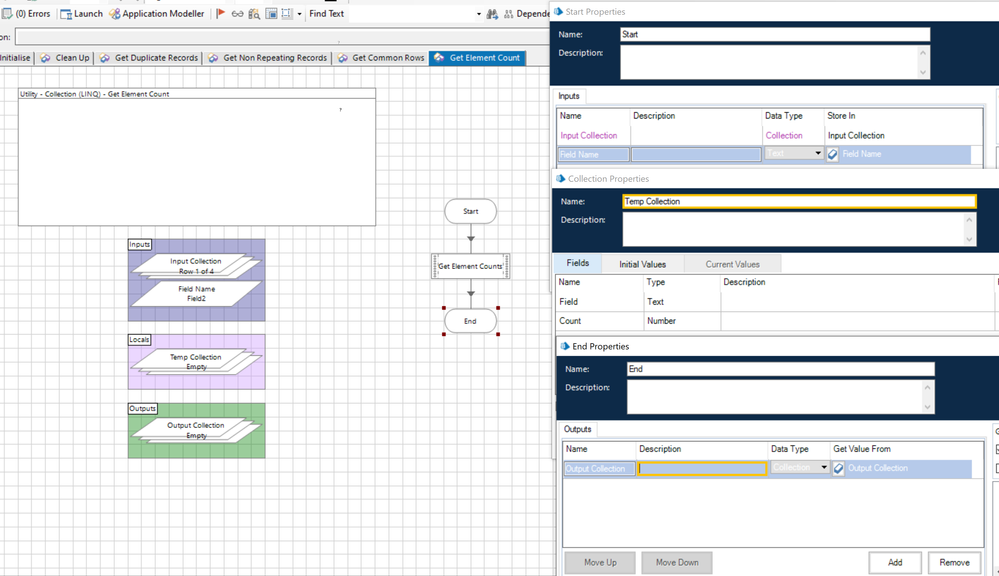Click the Remove button
Image resolution: width=999 pixels, height=576 pixels.
pyautogui.click(x=954, y=562)
